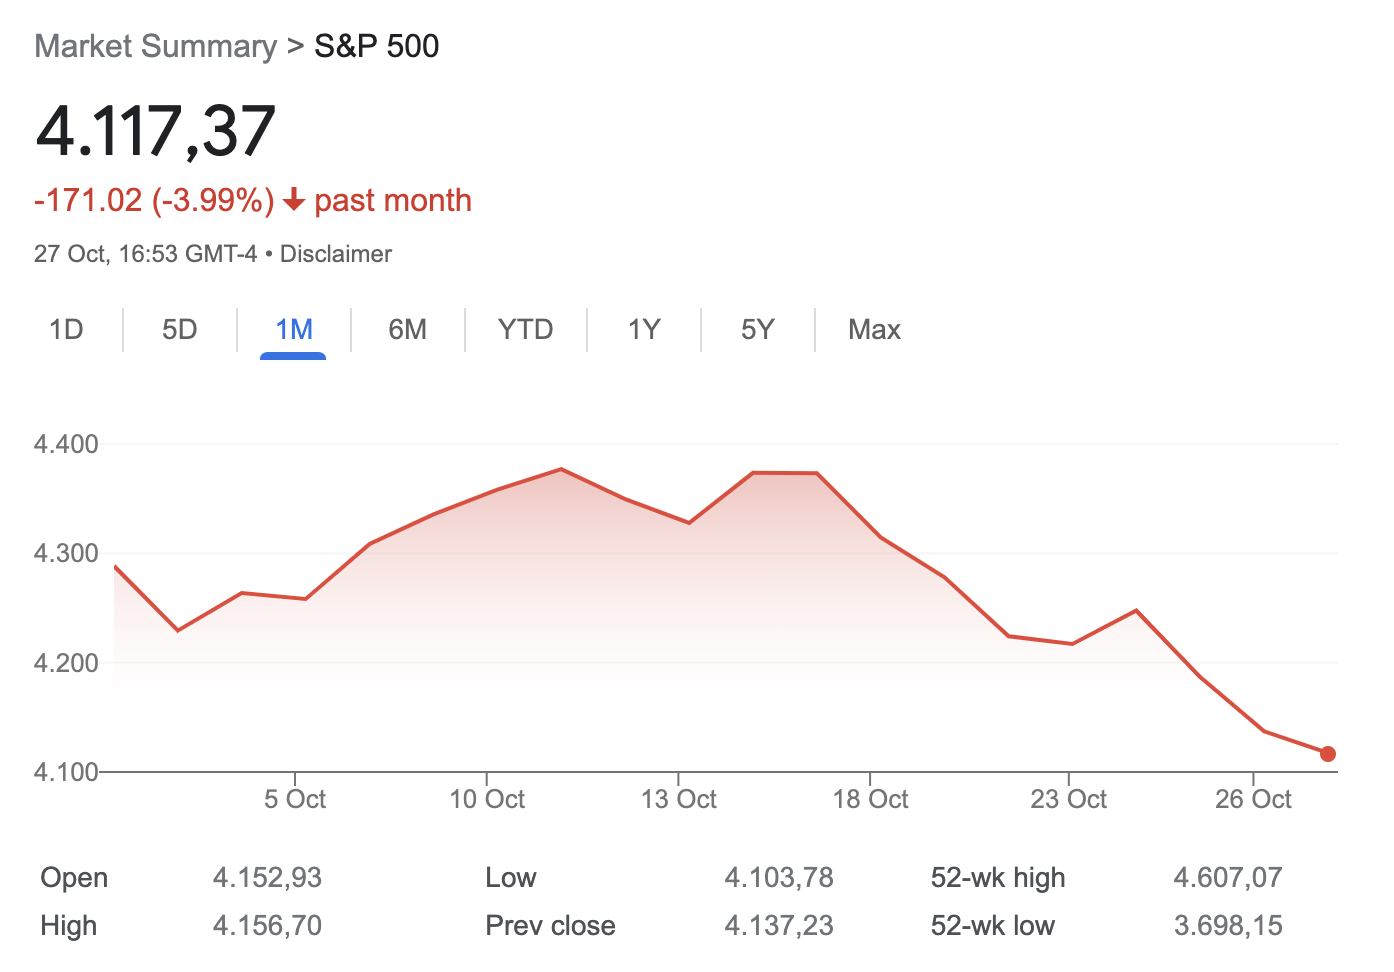
Task: Click the S&P 500 title text
Action: [x=377, y=46]
